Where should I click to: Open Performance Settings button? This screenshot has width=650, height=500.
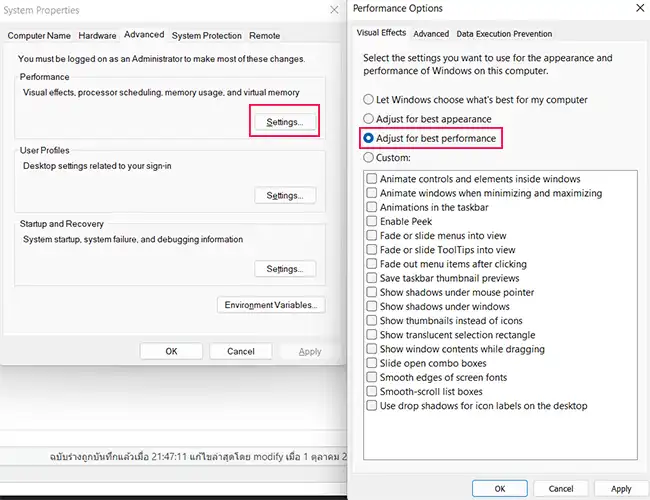pos(284,122)
